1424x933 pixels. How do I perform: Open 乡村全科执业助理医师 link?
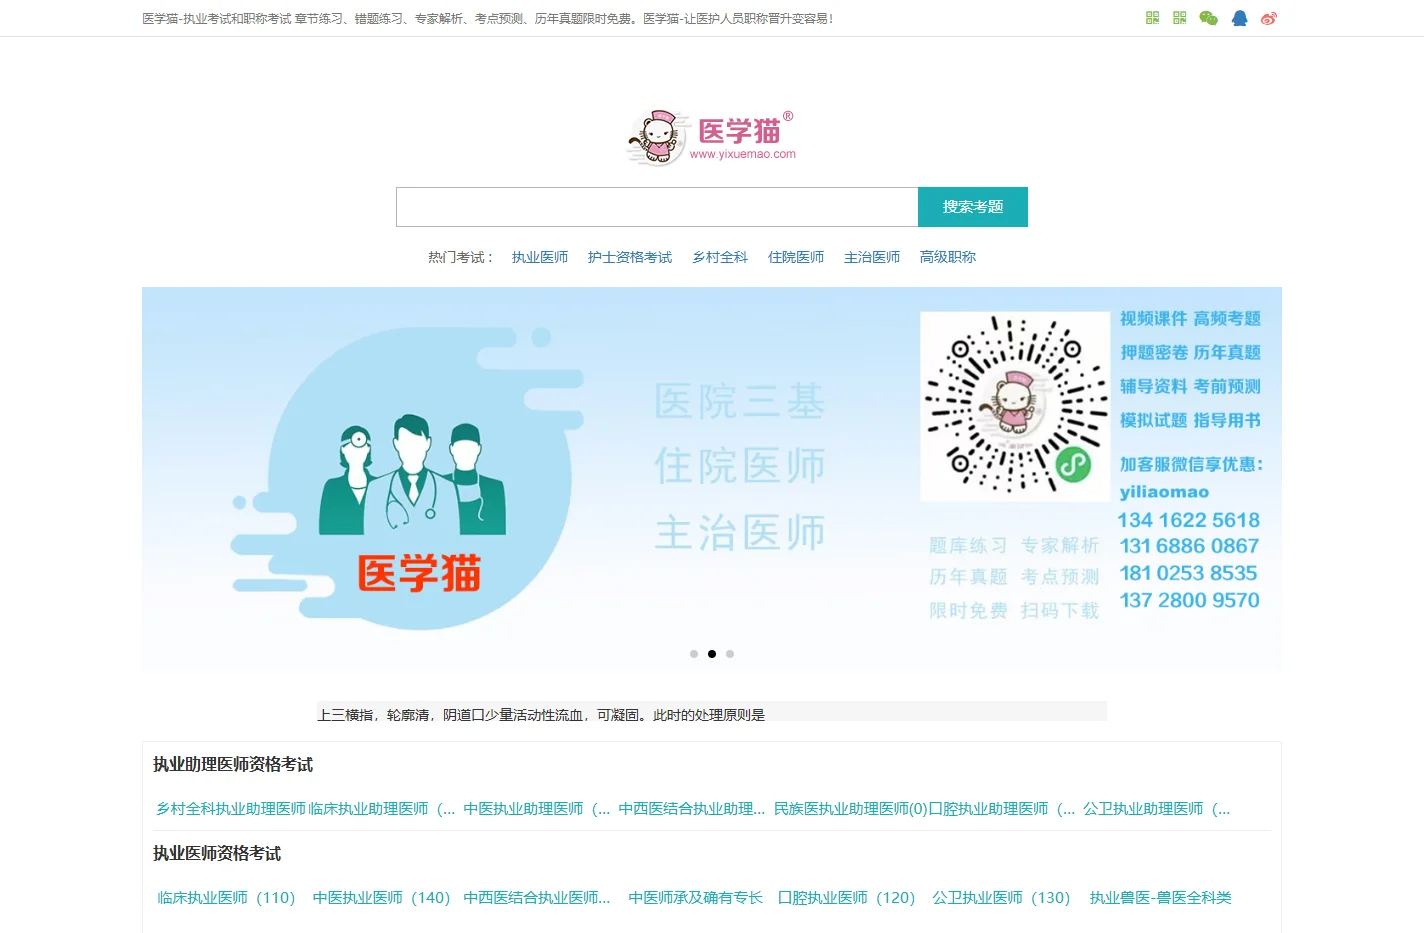[231, 809]
